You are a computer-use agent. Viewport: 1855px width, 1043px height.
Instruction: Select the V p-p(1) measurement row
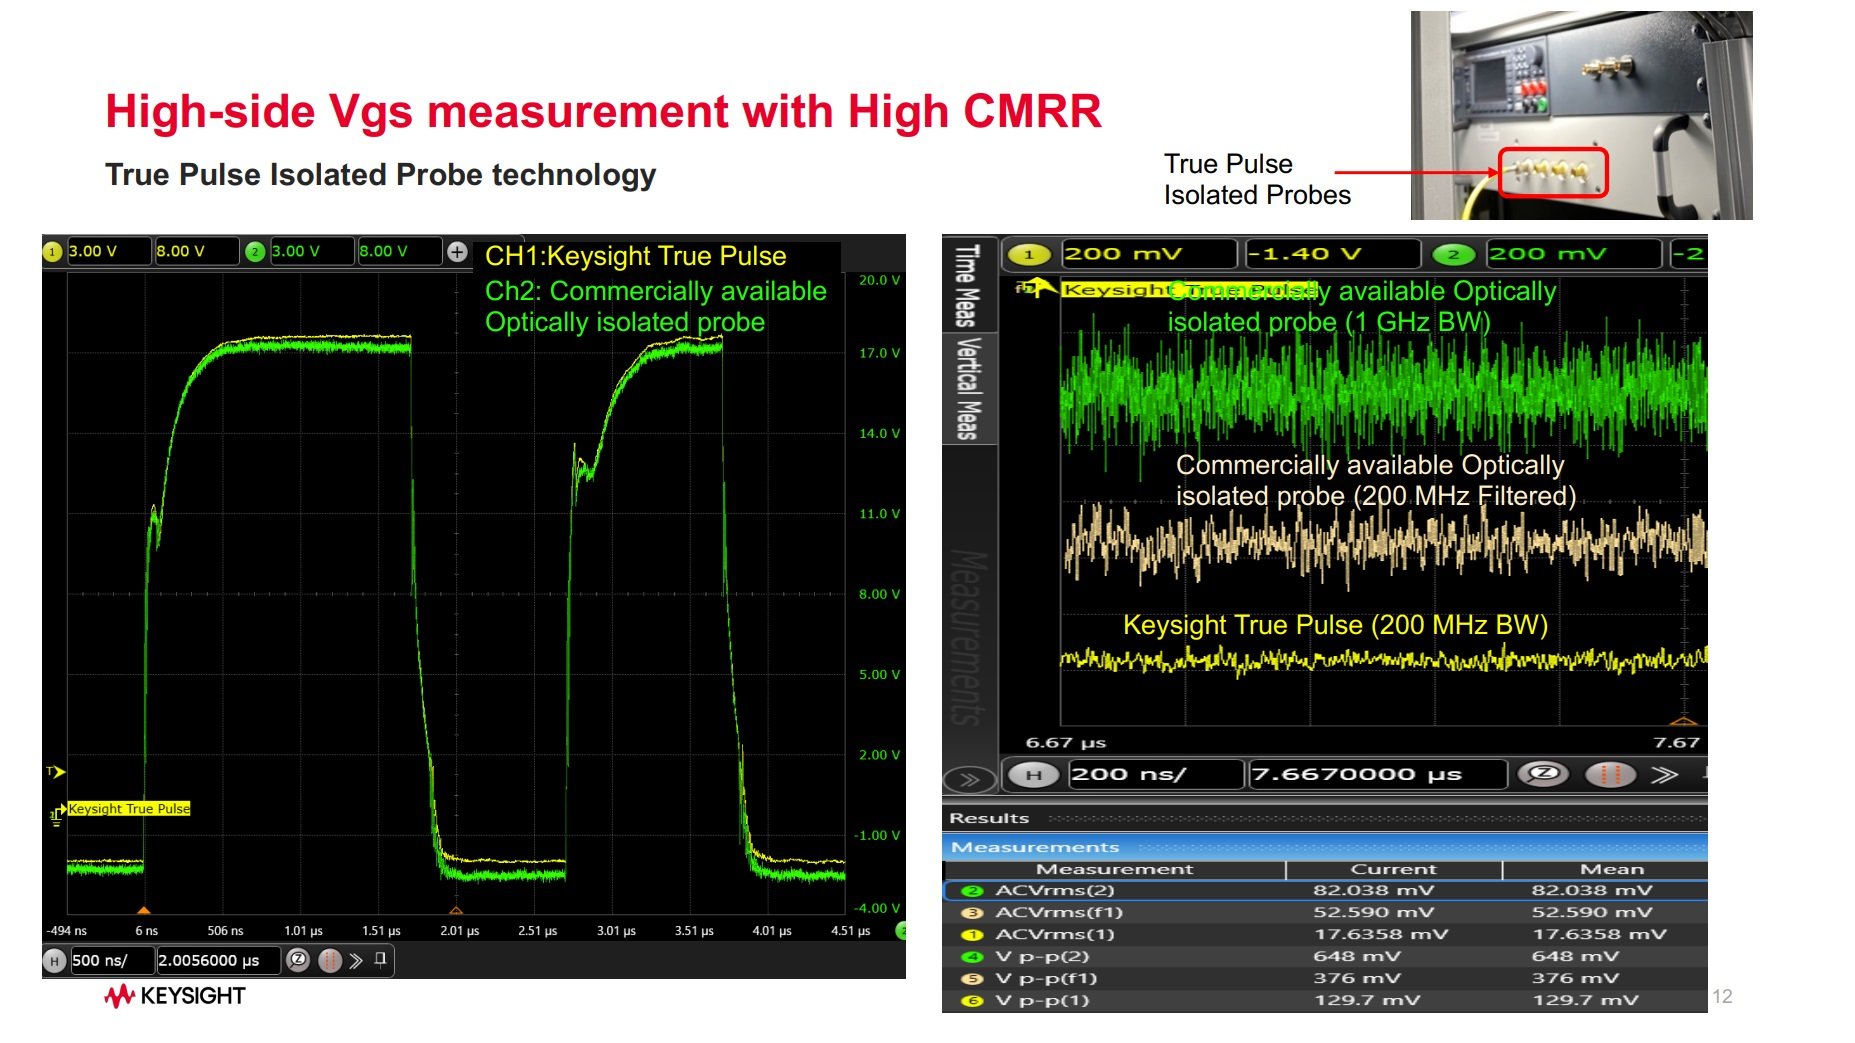[1325, 1001]
